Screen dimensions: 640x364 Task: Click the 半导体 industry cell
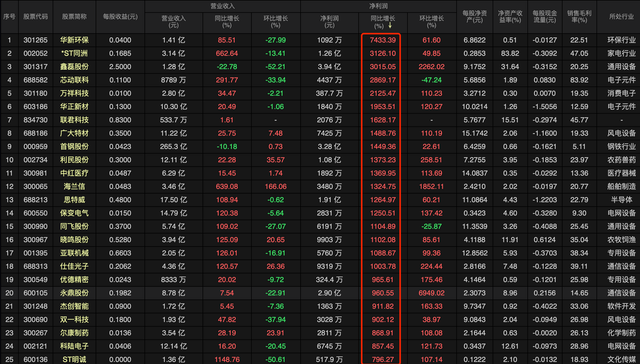(x=621, y=200)
